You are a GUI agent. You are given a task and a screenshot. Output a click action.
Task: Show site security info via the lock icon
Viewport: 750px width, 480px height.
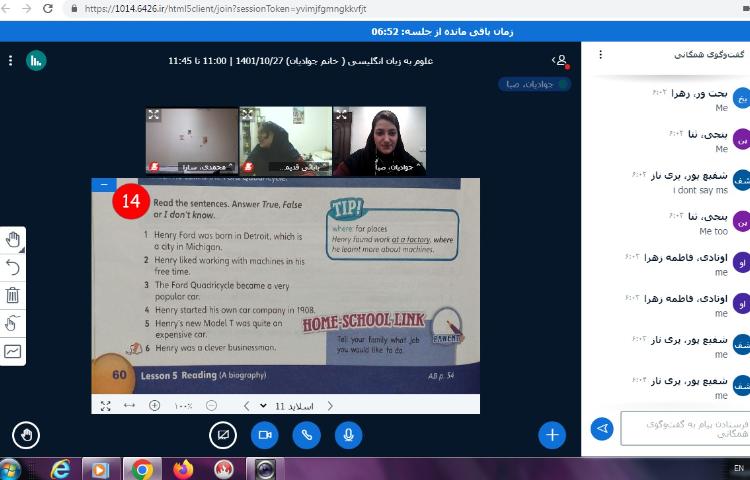pos(74,9)
